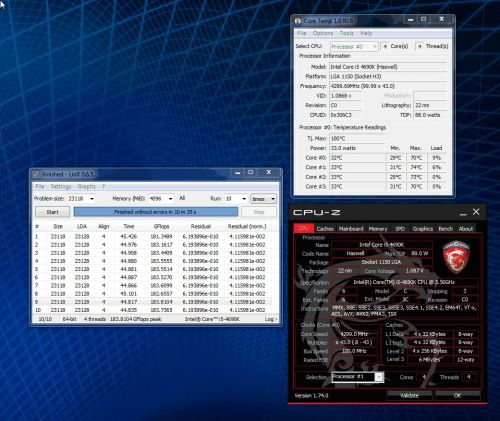The width and height of the screenshot is (500, 421).
Task: Minimize the CPU-Z window
Action: [463, 213]
